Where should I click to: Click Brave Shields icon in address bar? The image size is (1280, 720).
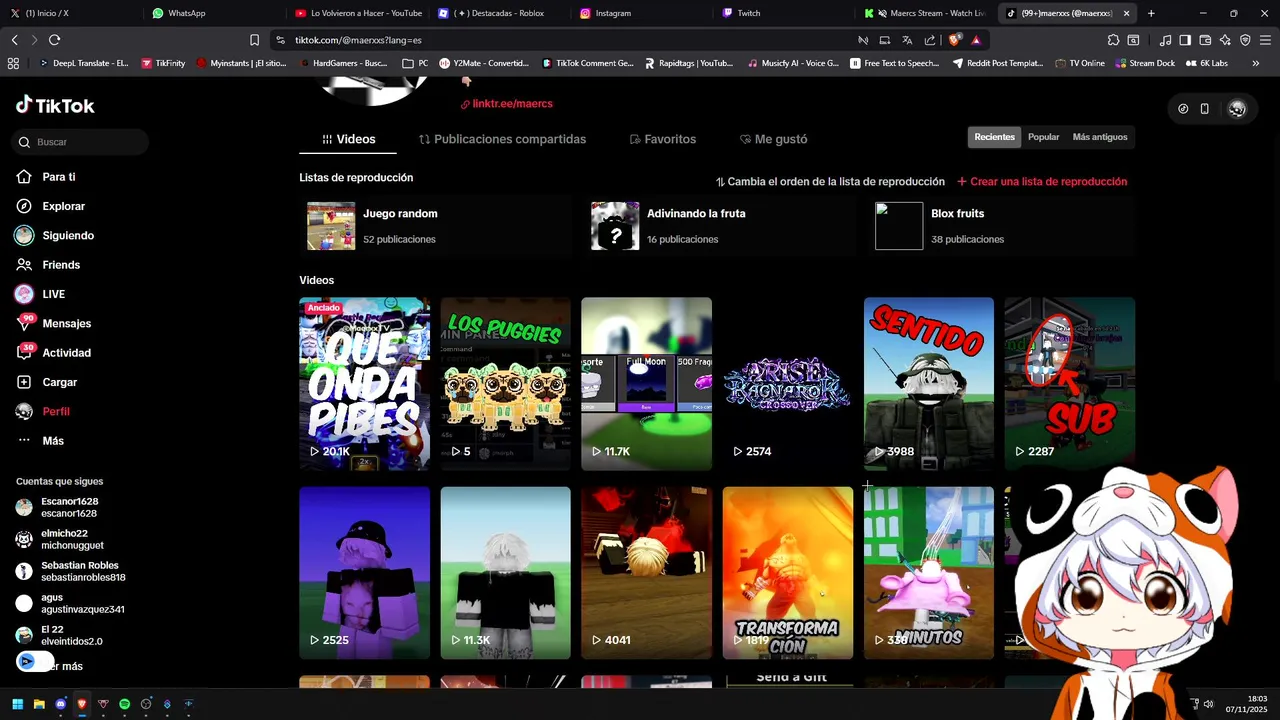tap(955, 40)
